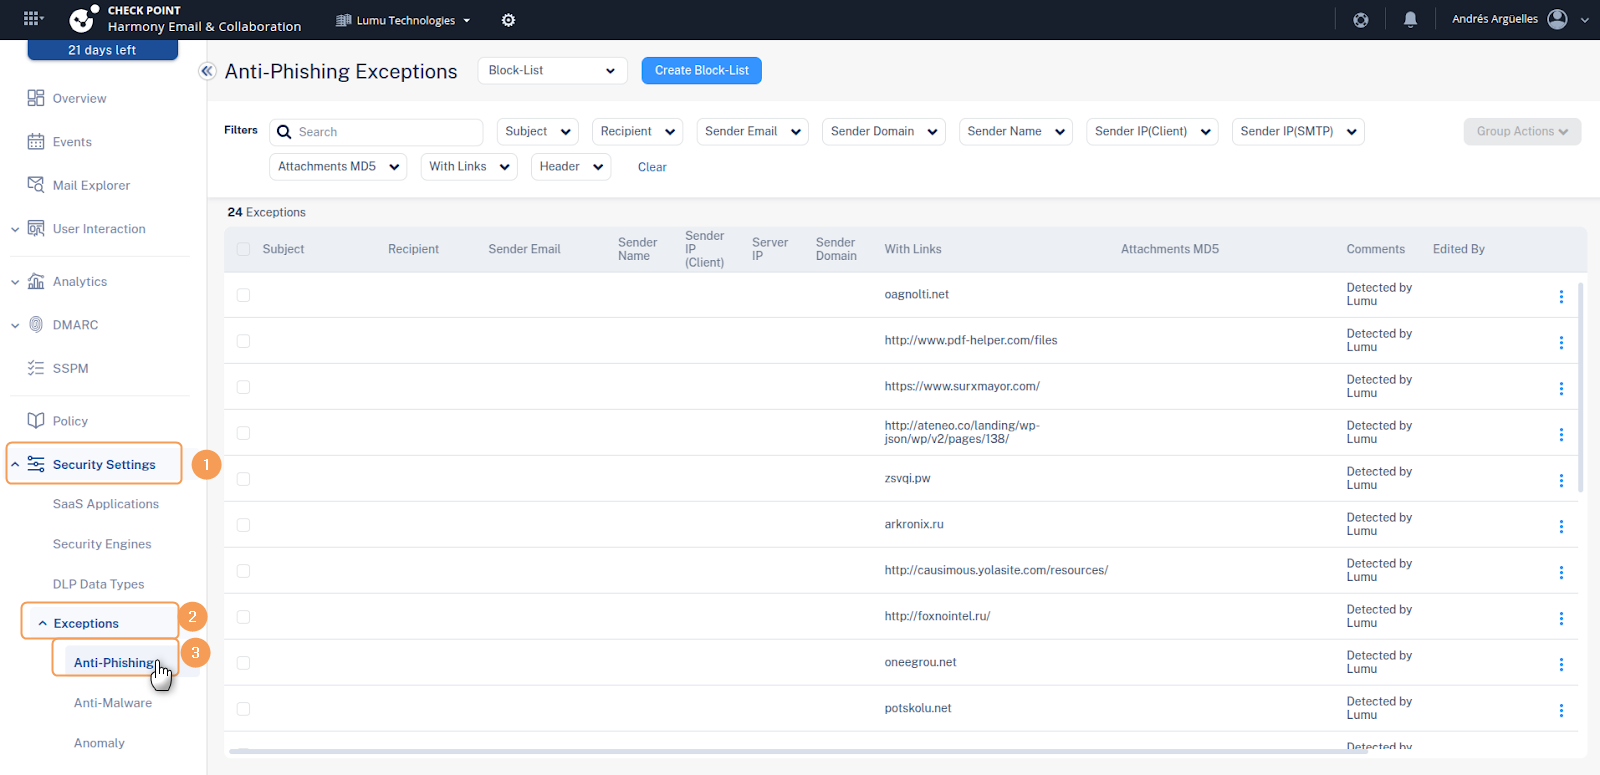The image size is (1600, 775).
Task: Click the settings gear in top bar
Action: tap(508, 20)
